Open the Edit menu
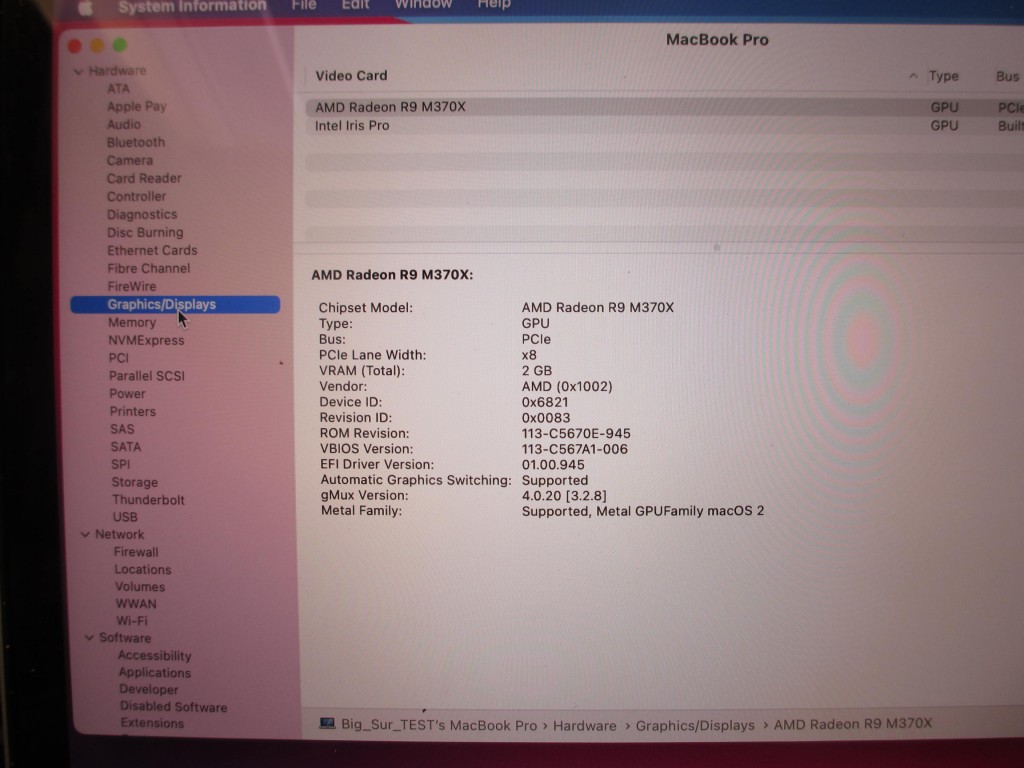The height and width of the screenshot is (768, 1024). [355, 5]
